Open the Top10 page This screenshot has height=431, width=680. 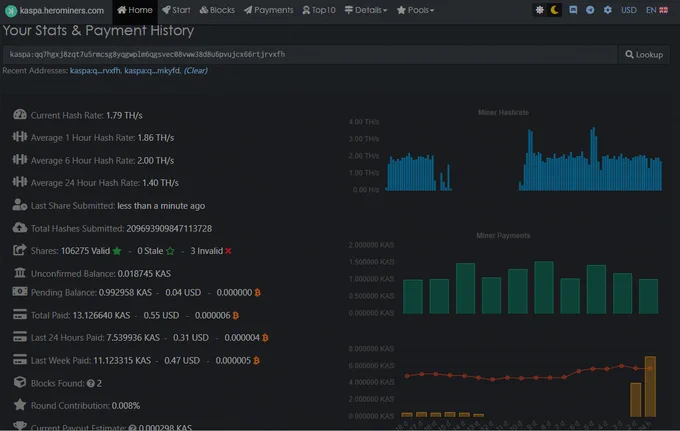(319, 10)
